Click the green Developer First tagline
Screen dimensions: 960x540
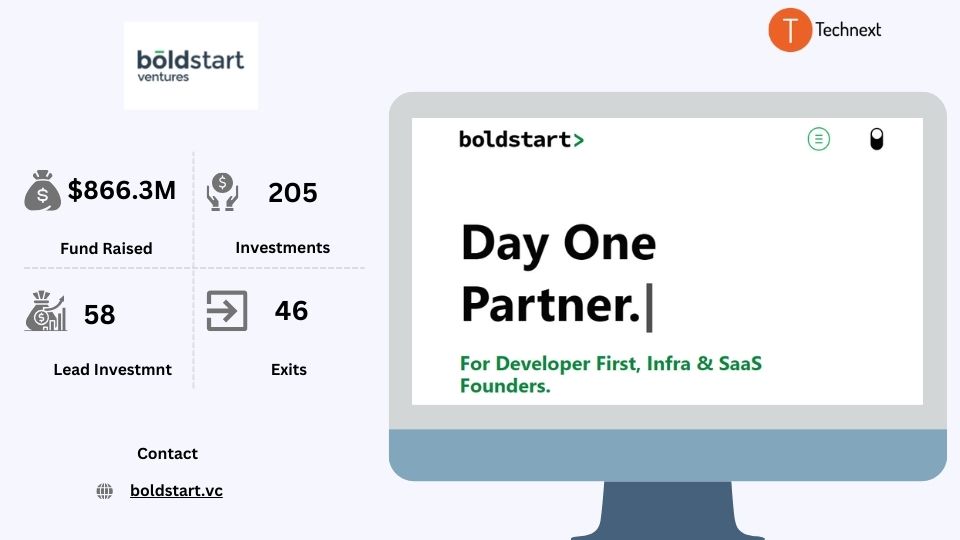click(611, 374)
